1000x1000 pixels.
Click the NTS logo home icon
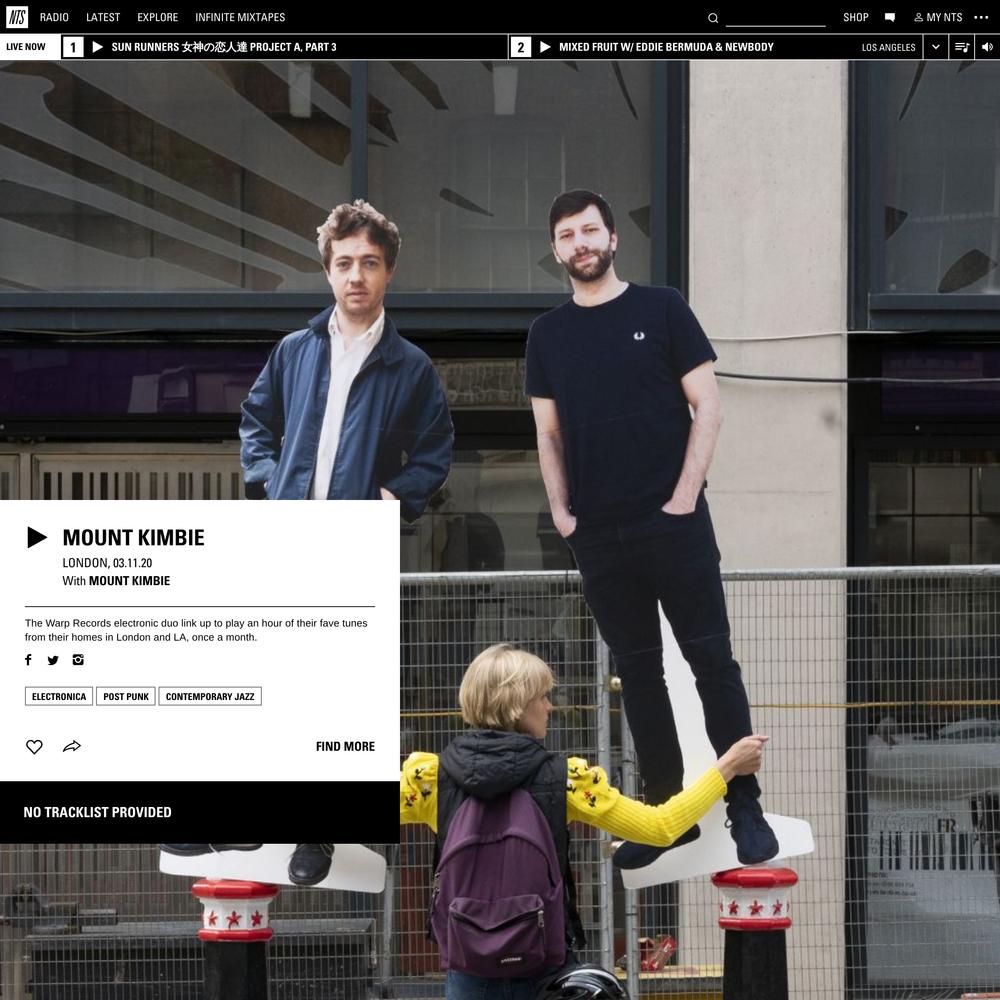(x=16, y=17)
